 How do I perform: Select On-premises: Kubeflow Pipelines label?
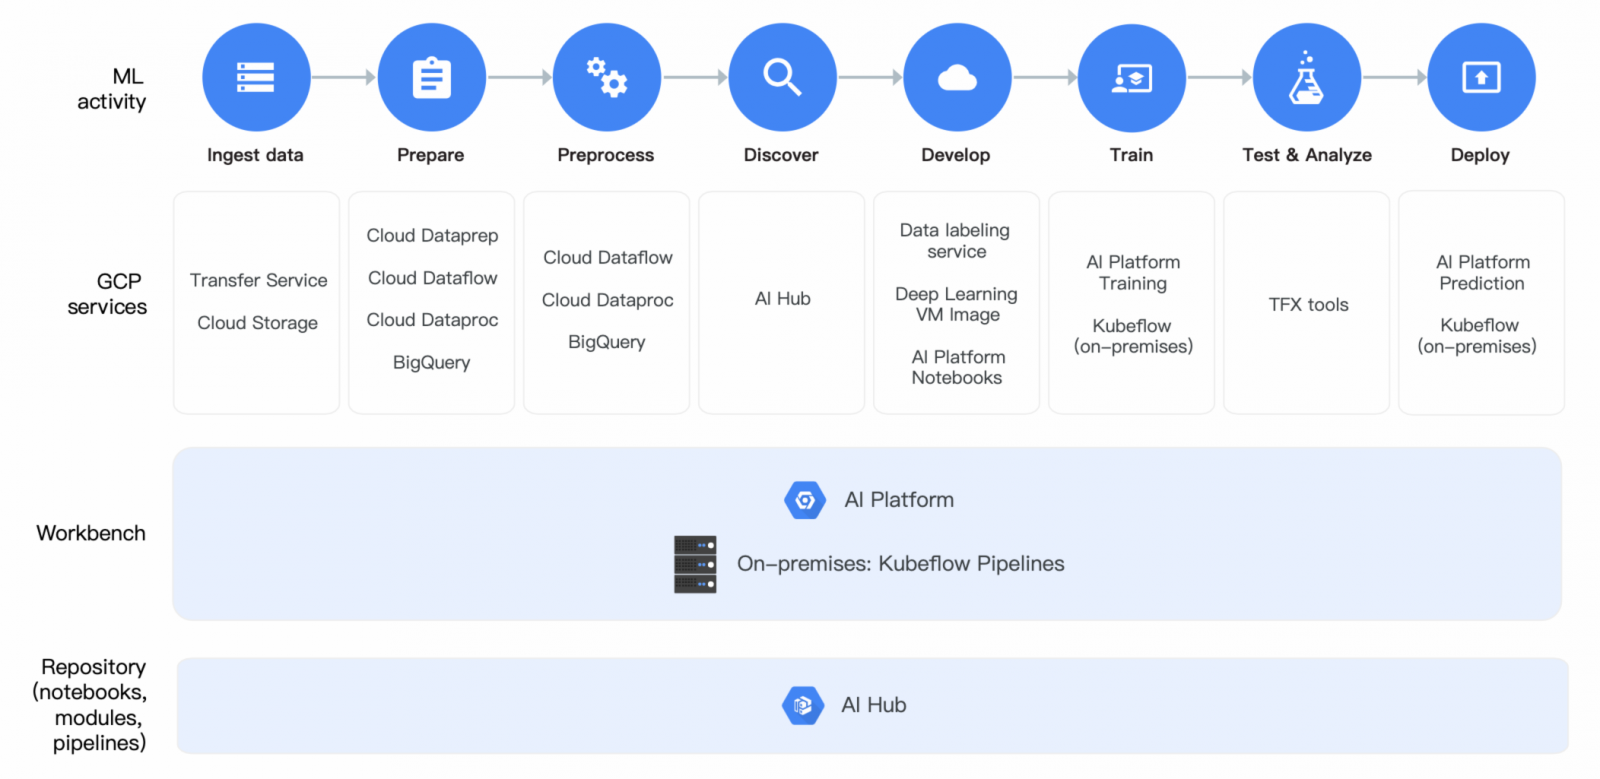coord(900,564)
